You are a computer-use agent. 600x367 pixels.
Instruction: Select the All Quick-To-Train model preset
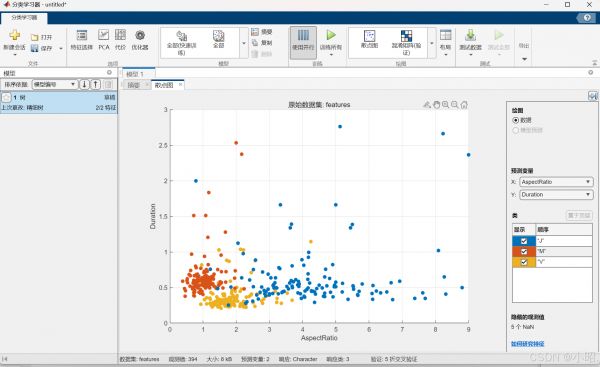(181, 42)
